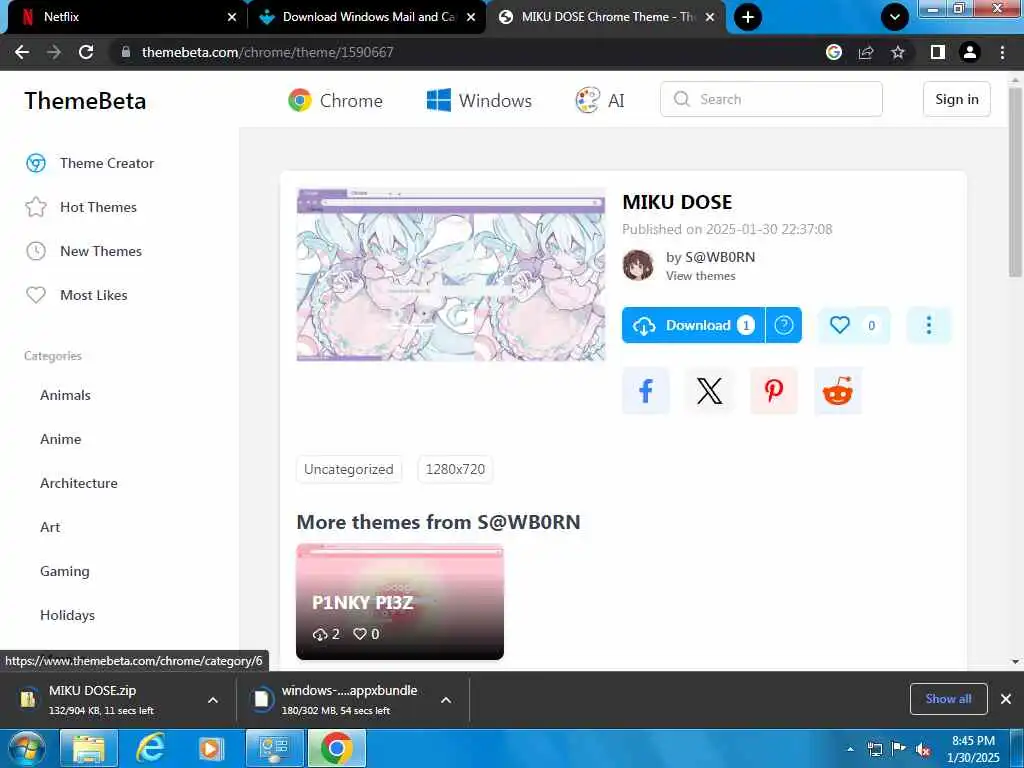1024x768 pixels.
Task: Open the Windows themes section
Action: point(479,101)
